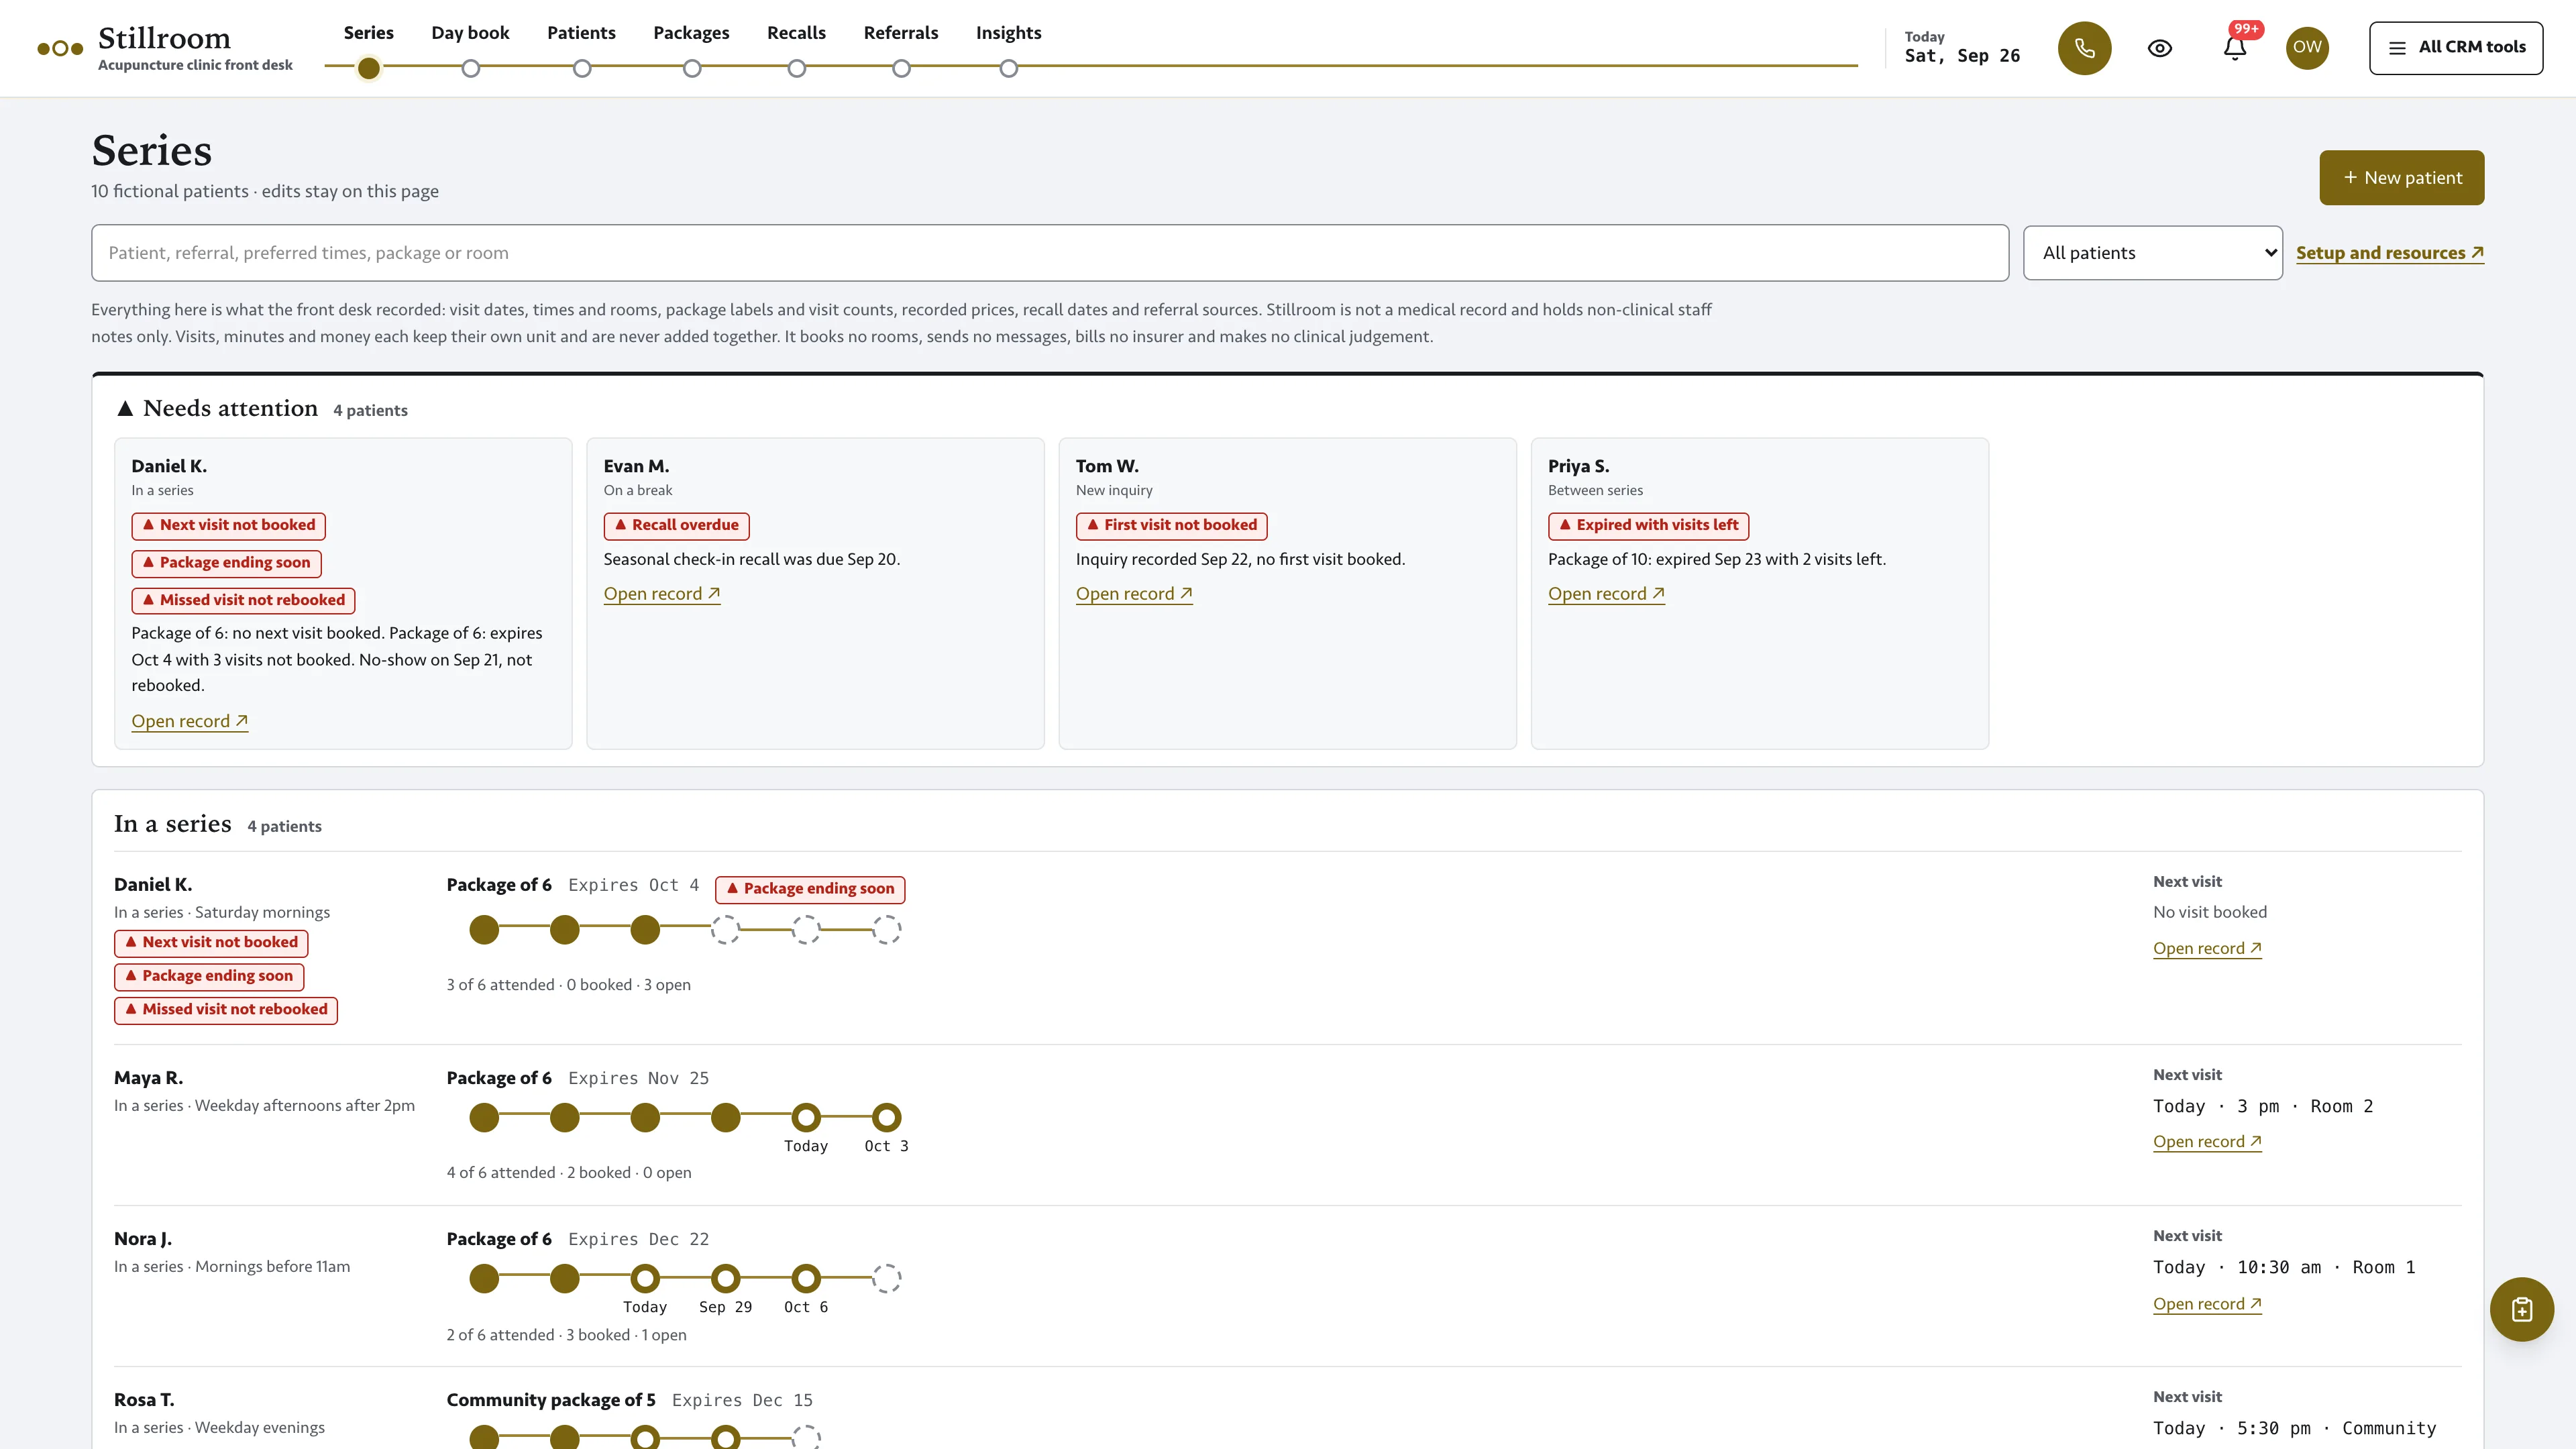The width and height of the screenshot is (2576, 1449).
Task: Click Recall overdue badge on Evan M.
Action: coord(676,525)
